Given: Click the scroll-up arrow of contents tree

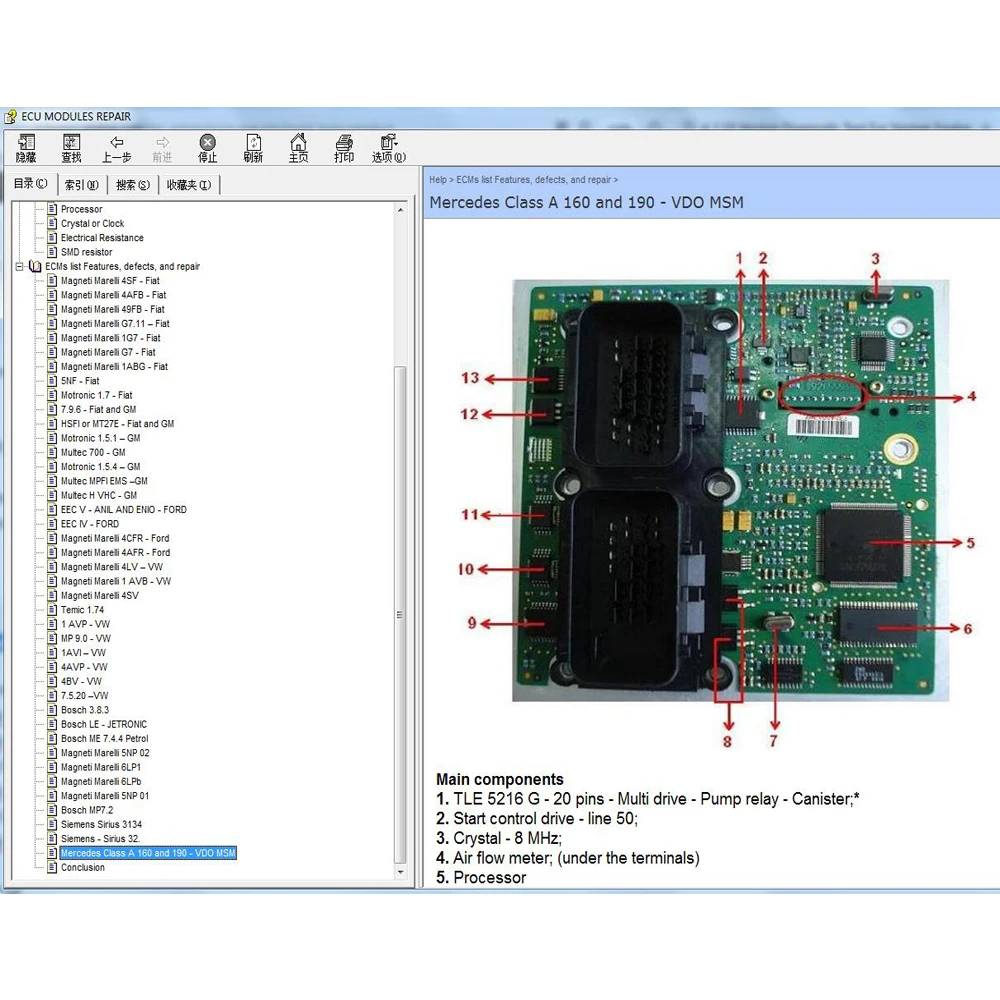Looking at the screenshot, I should [x=401, y=210].
